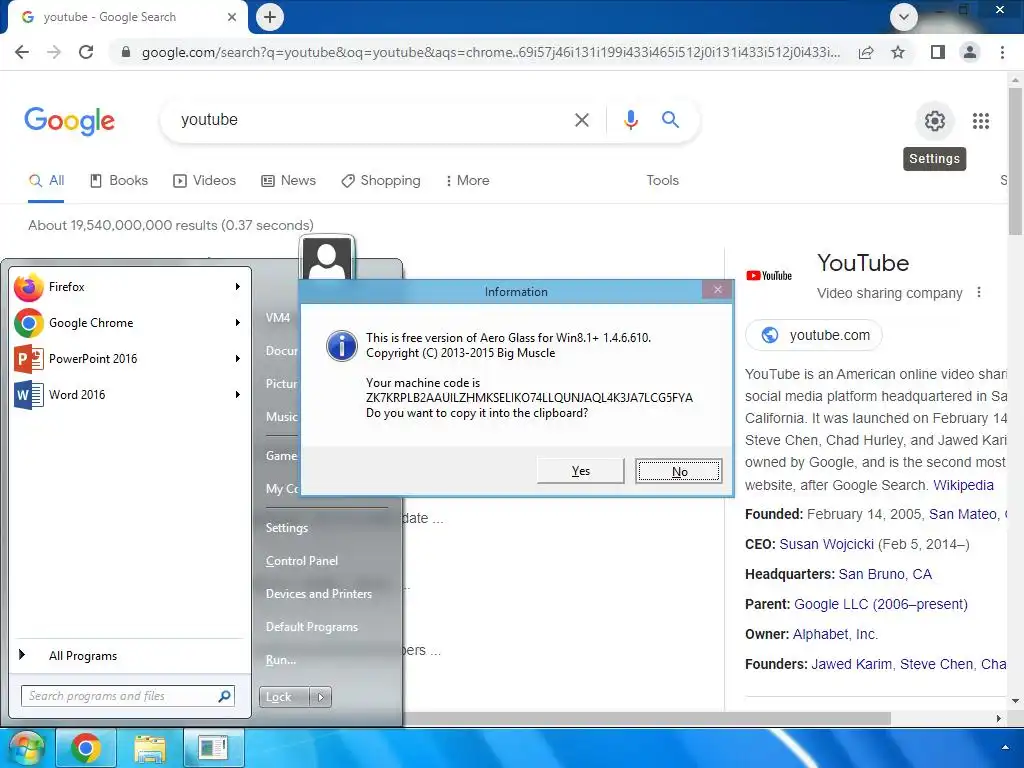Click the Firefox icon in Start menu
The height and width of the screenshot is (768, 1024).
click(x=29, y=287)
